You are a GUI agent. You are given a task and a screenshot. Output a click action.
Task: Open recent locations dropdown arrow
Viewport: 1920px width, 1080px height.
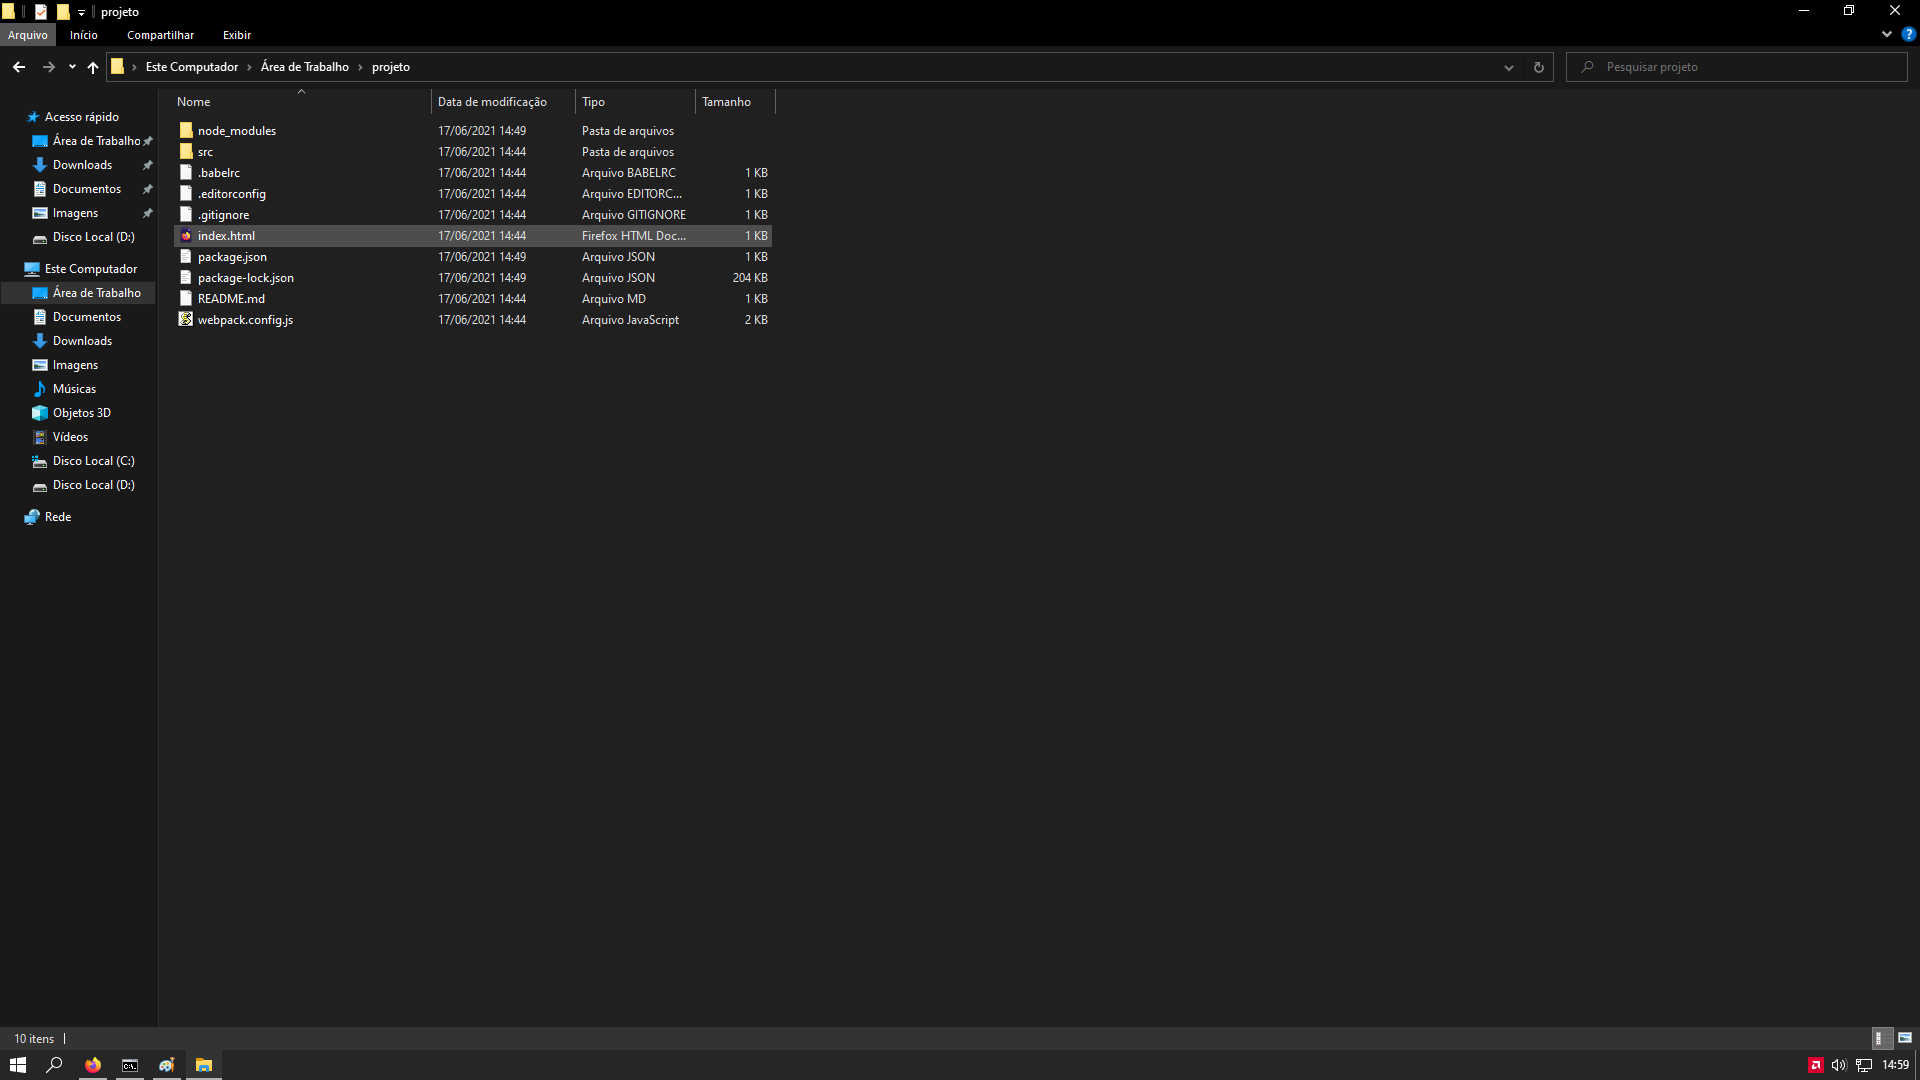point(72,67)
